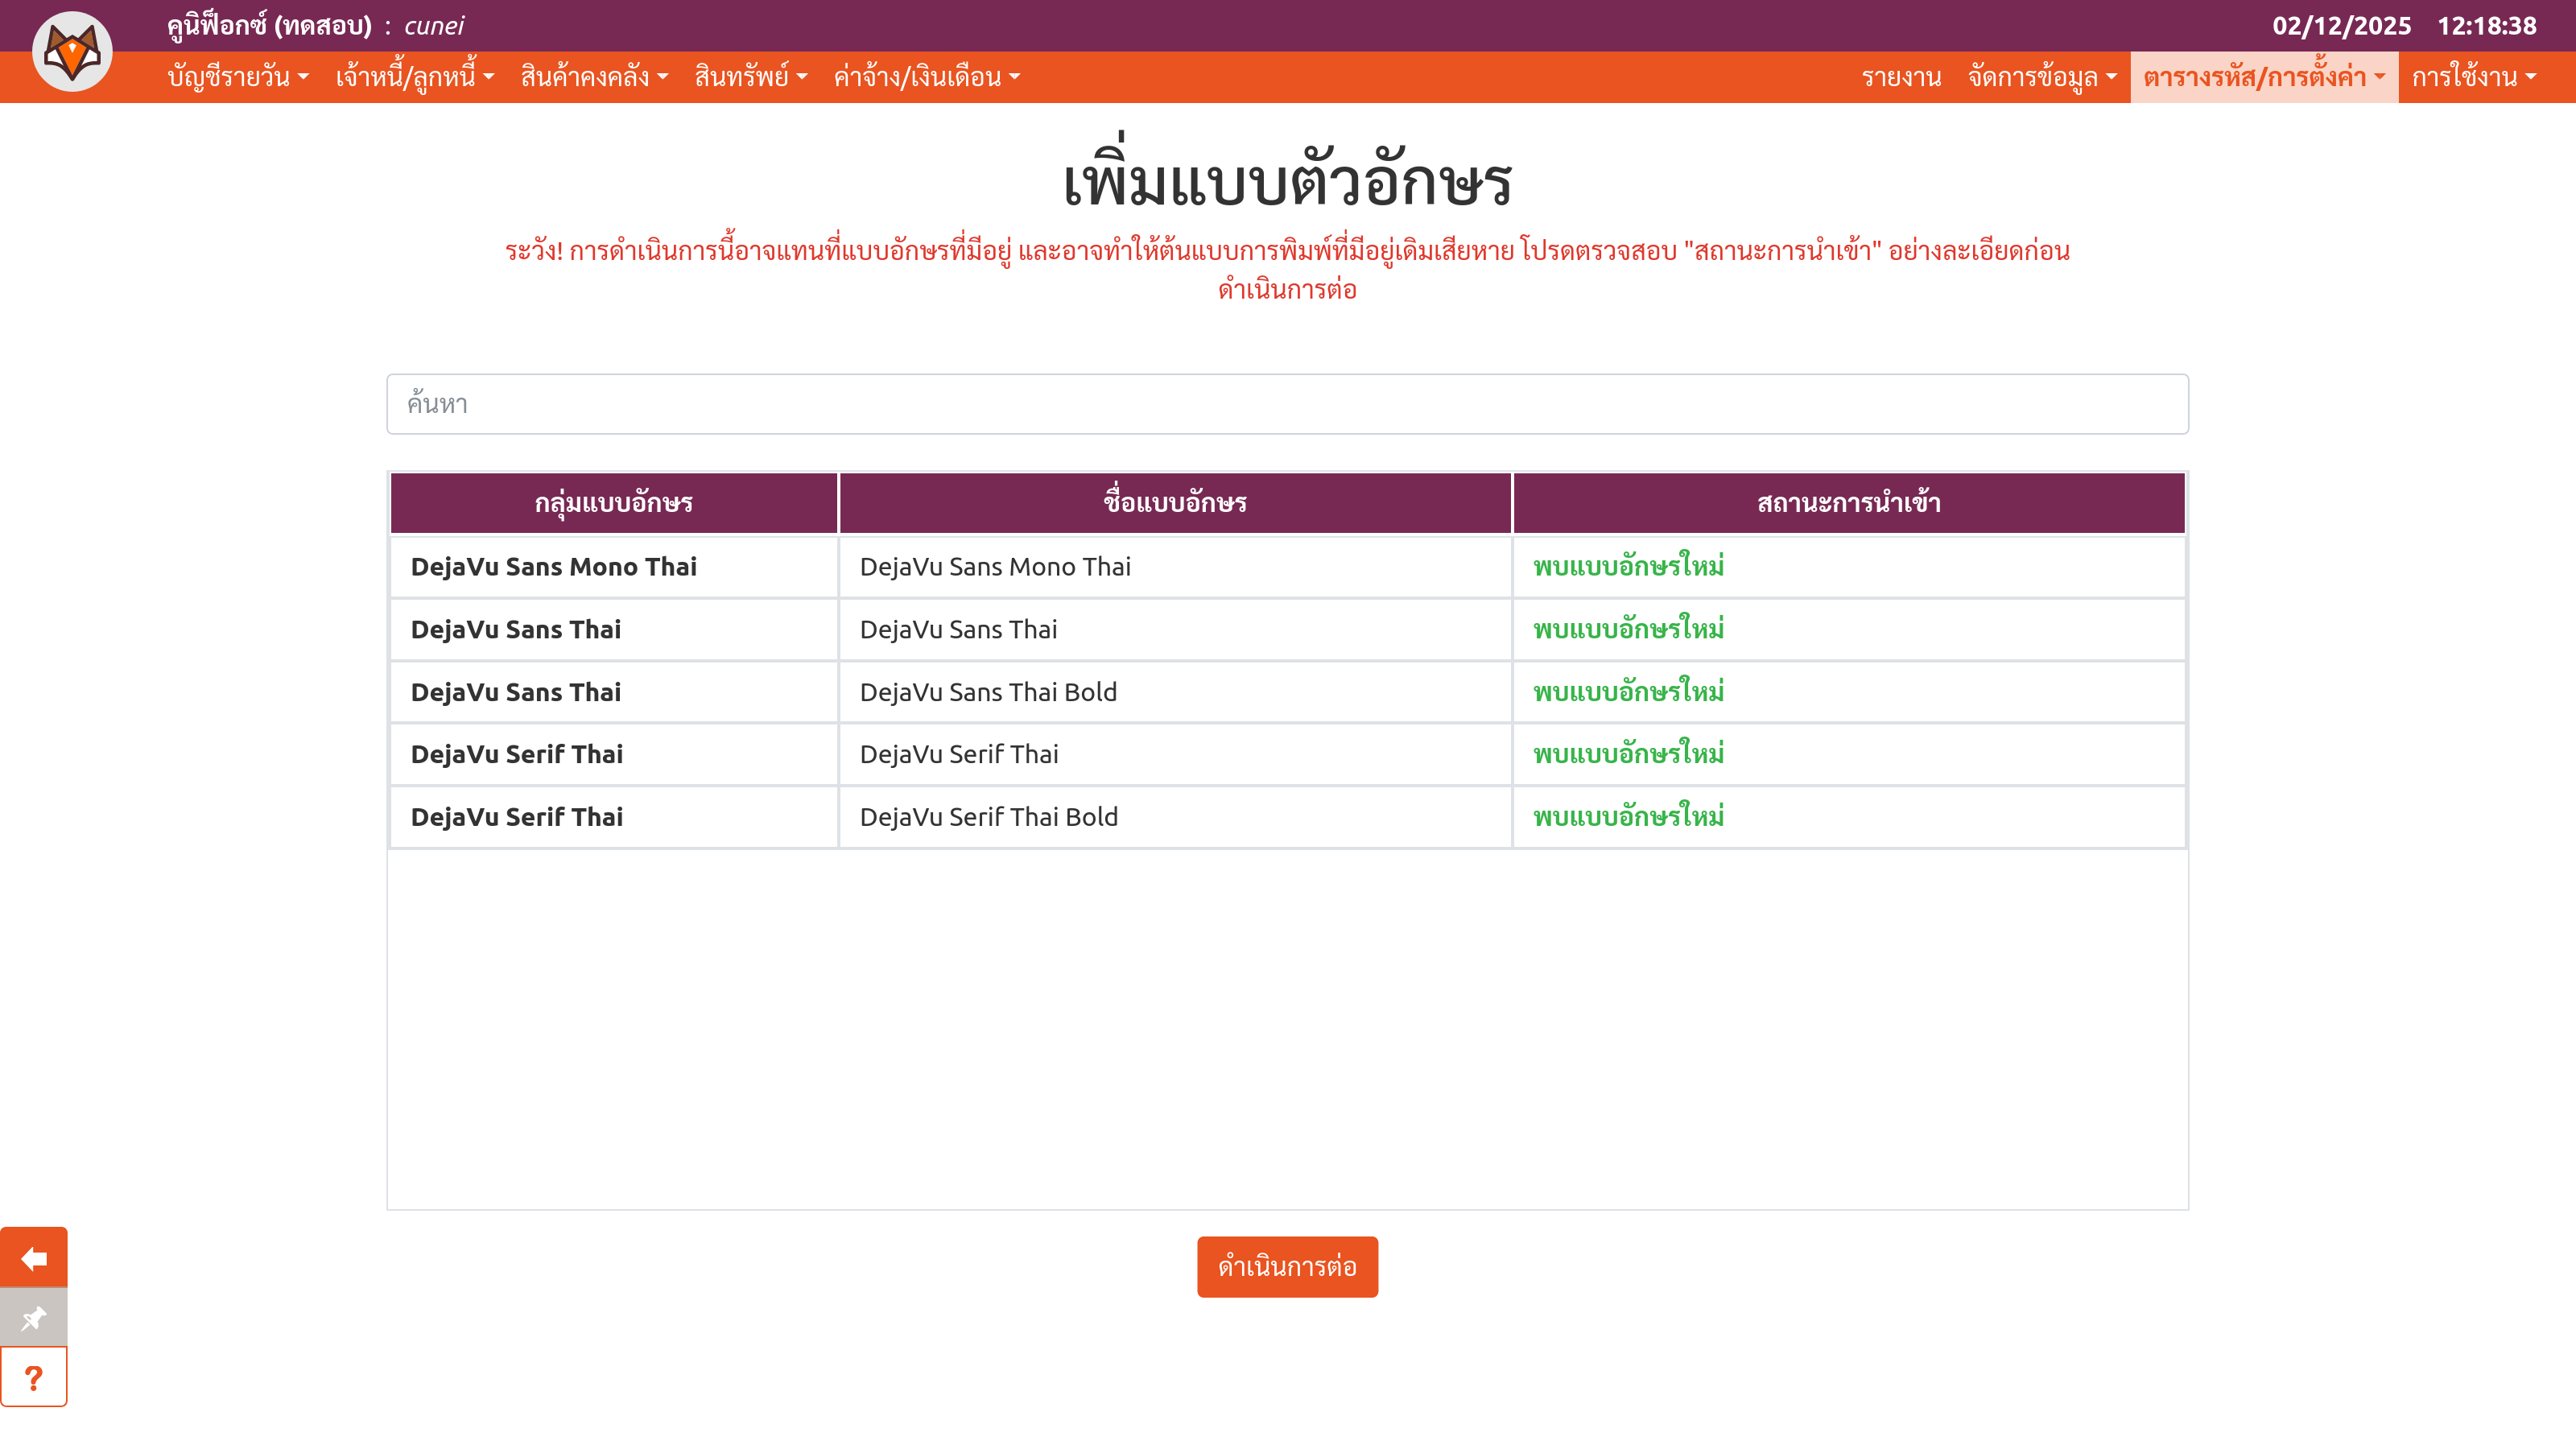Open the รายงาน menu item
Viewport: 2576px width, 1449px height.
point(1901,77)
